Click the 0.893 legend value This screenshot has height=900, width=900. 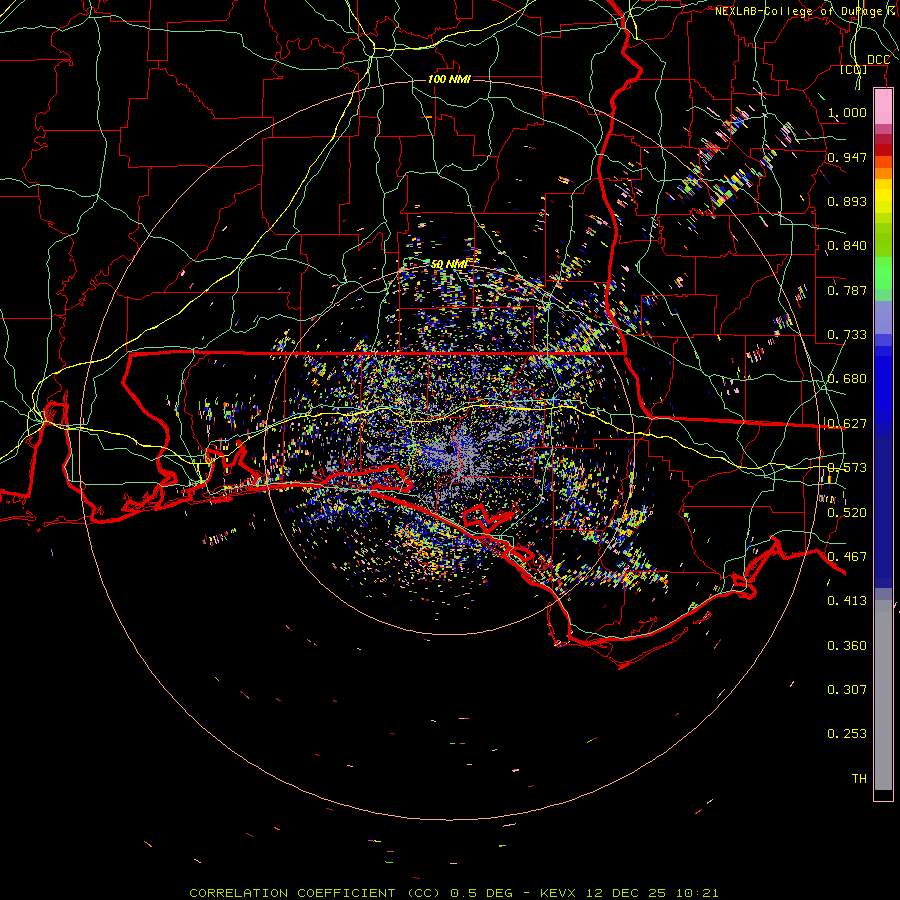point(847,201)
